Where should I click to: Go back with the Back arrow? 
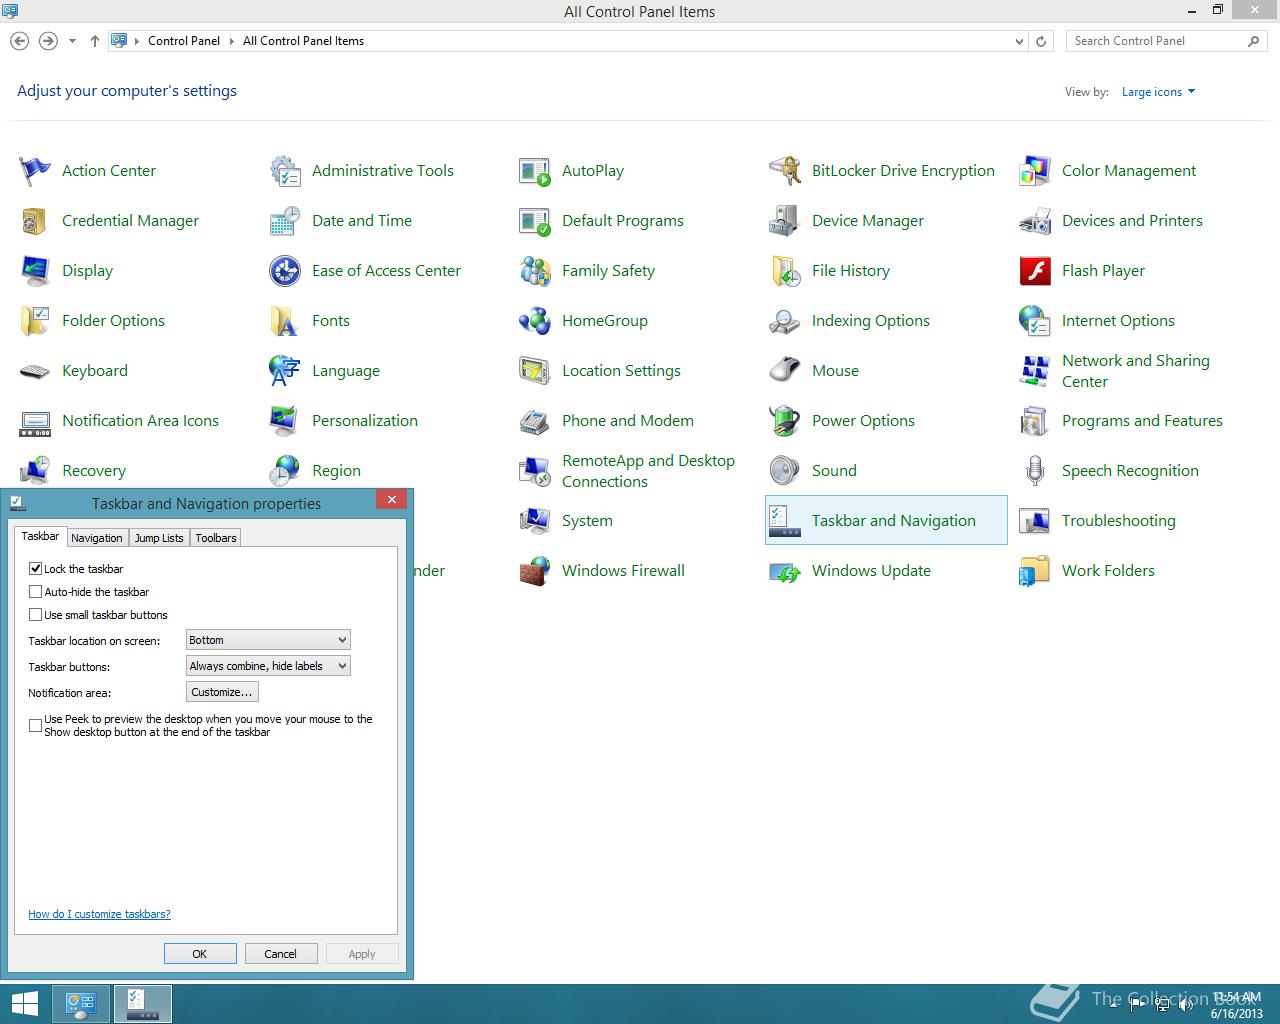pyautogui.click(x=19, y=41)
